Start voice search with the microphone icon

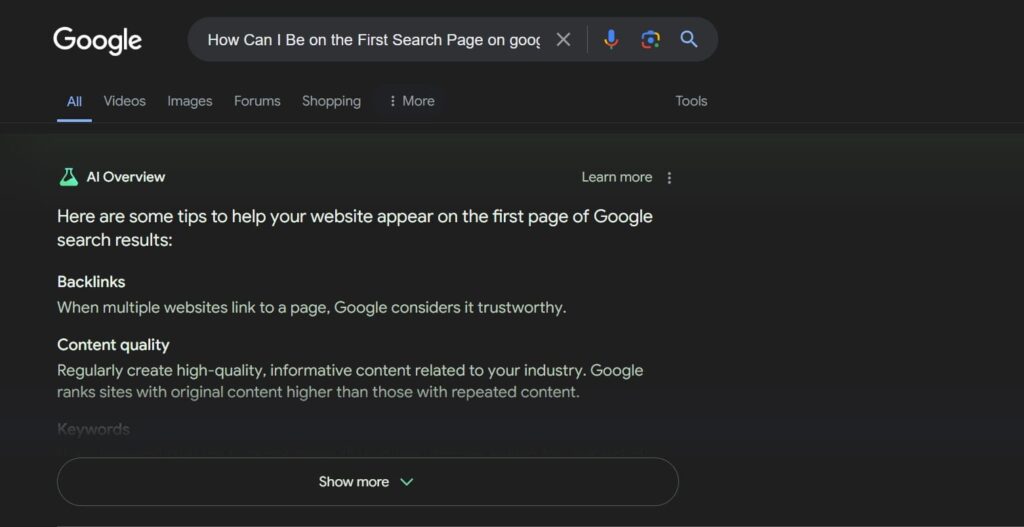(611, 40)
